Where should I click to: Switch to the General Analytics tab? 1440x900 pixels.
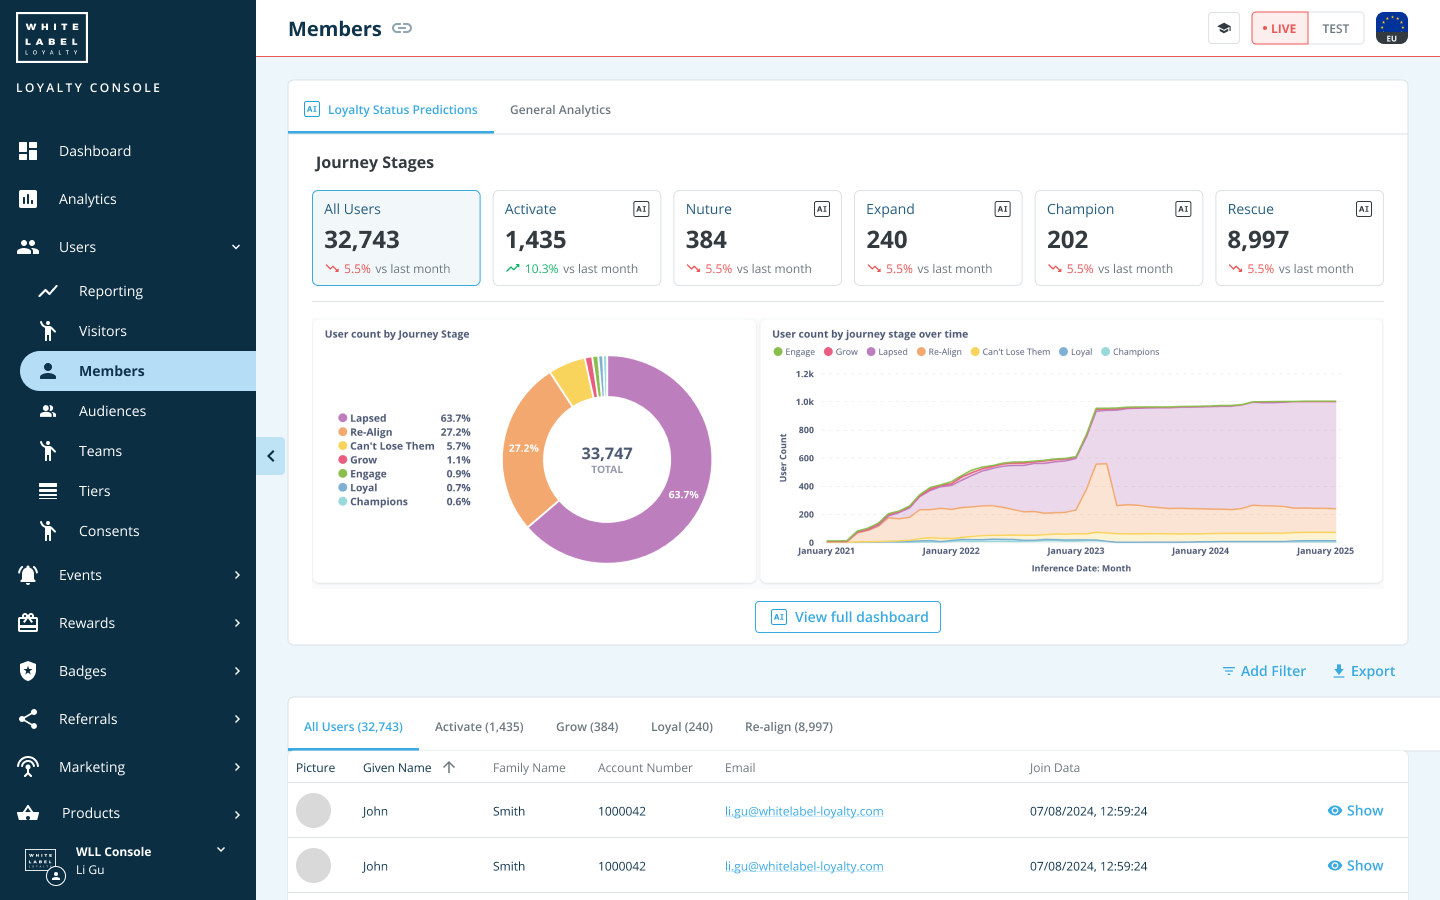560,109
